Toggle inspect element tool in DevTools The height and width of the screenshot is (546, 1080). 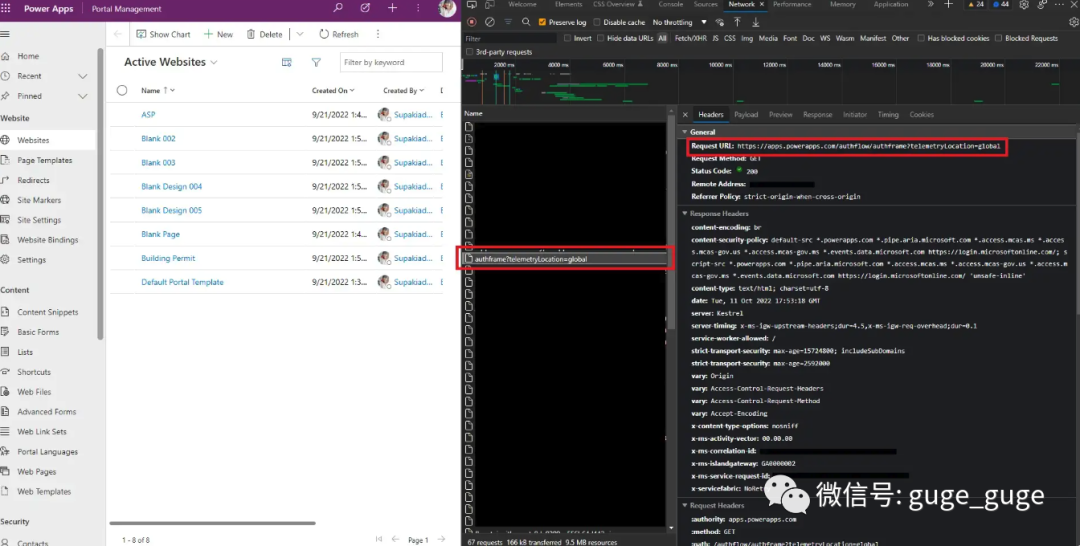(472, 4)
